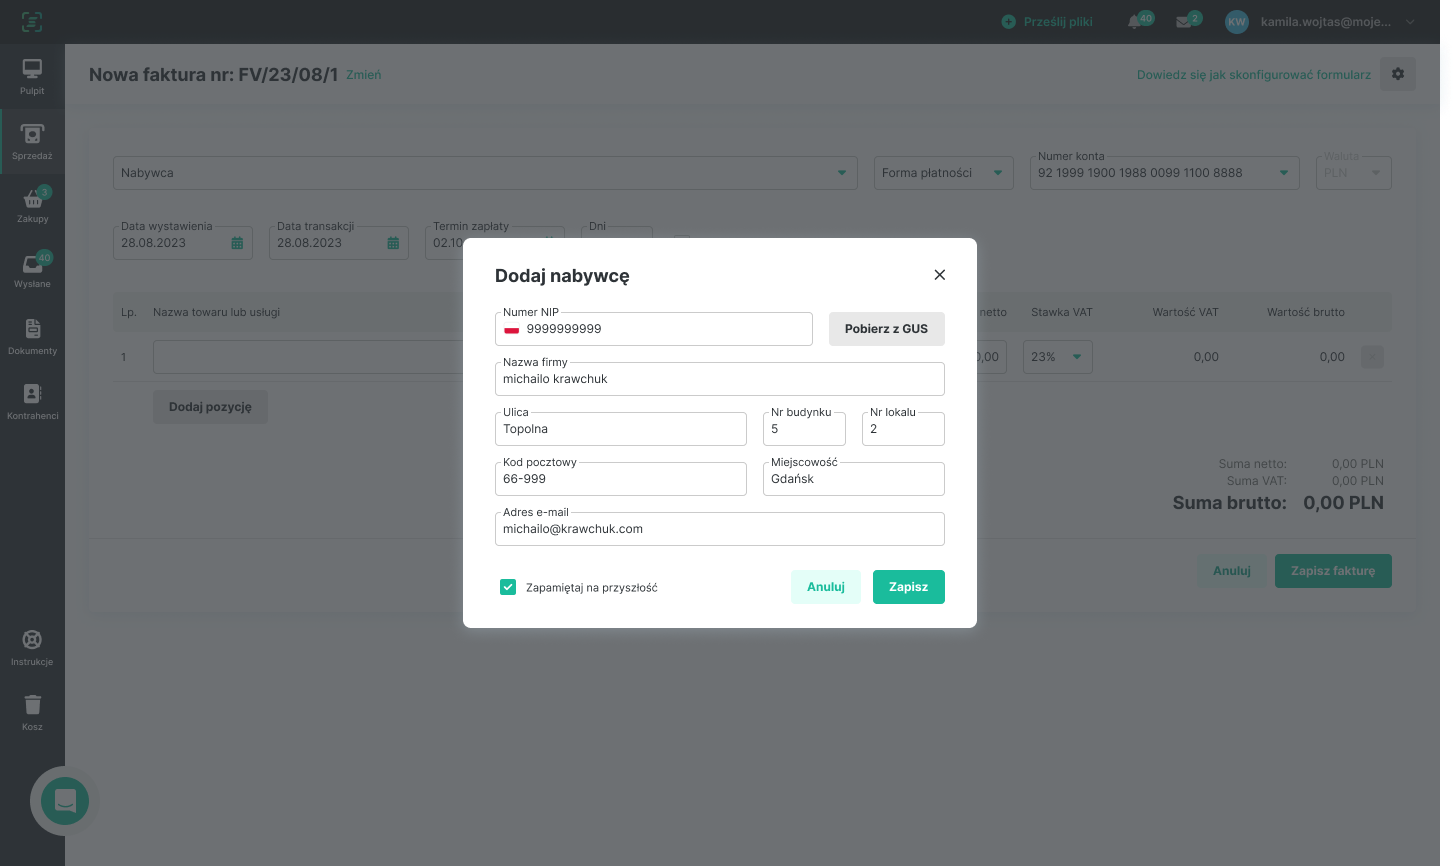
Task: Close the Dodaj nabywcę dialog
Action: [939, 275]
